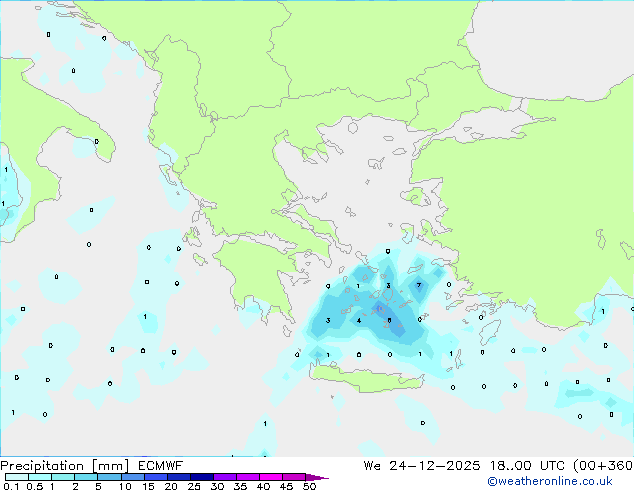Click the '(00+360' forecast offset text

(x=603, y=466)
